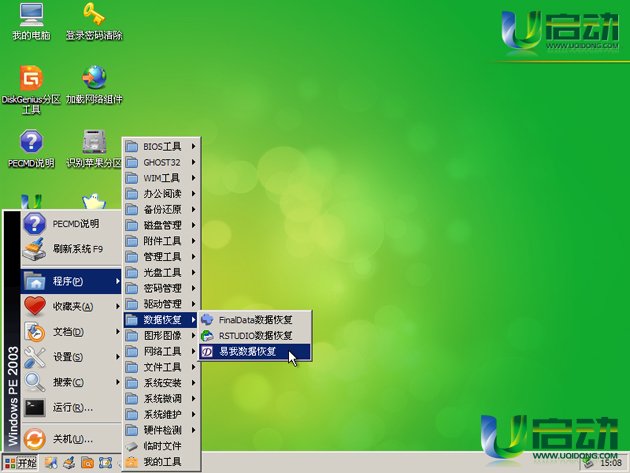Open the 网络工具 programs entry

point(161,351)
